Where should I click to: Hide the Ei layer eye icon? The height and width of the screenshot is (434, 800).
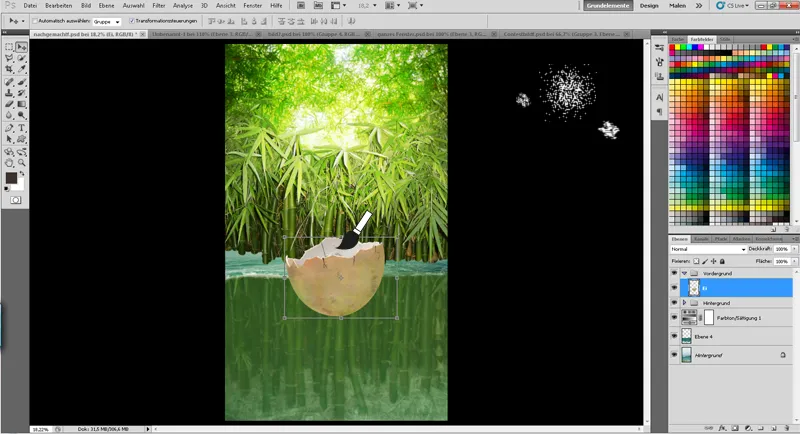click(x=674, y=288)
